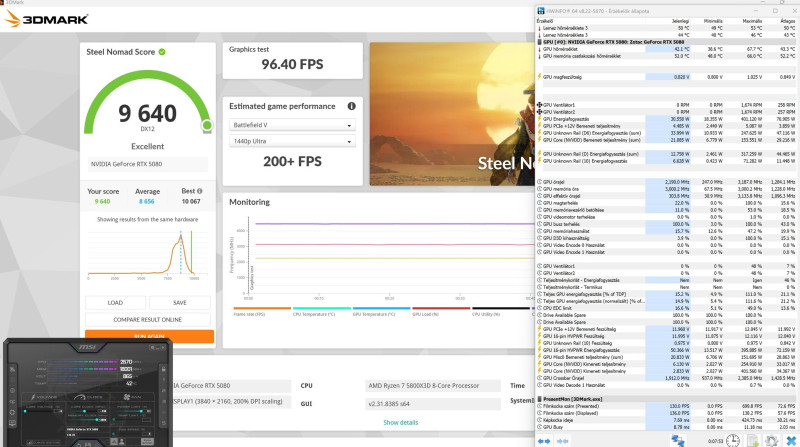
Task: Open the 1440p Ultra resolution dropdown
Action: click(292, 141)
